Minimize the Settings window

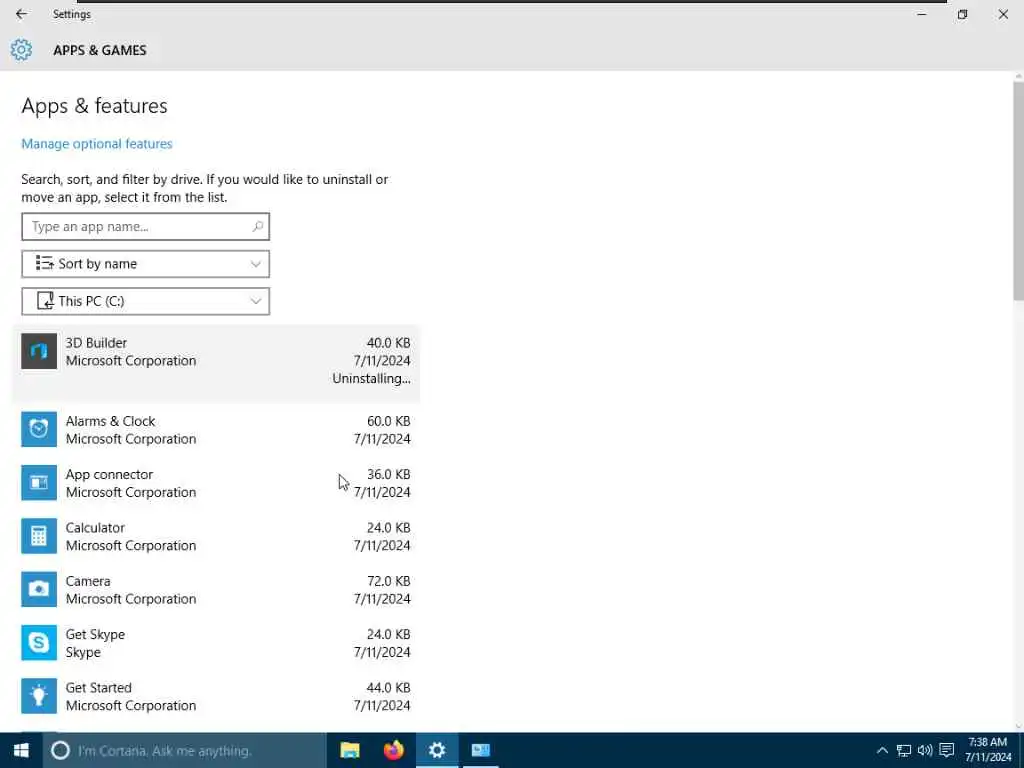921,14
